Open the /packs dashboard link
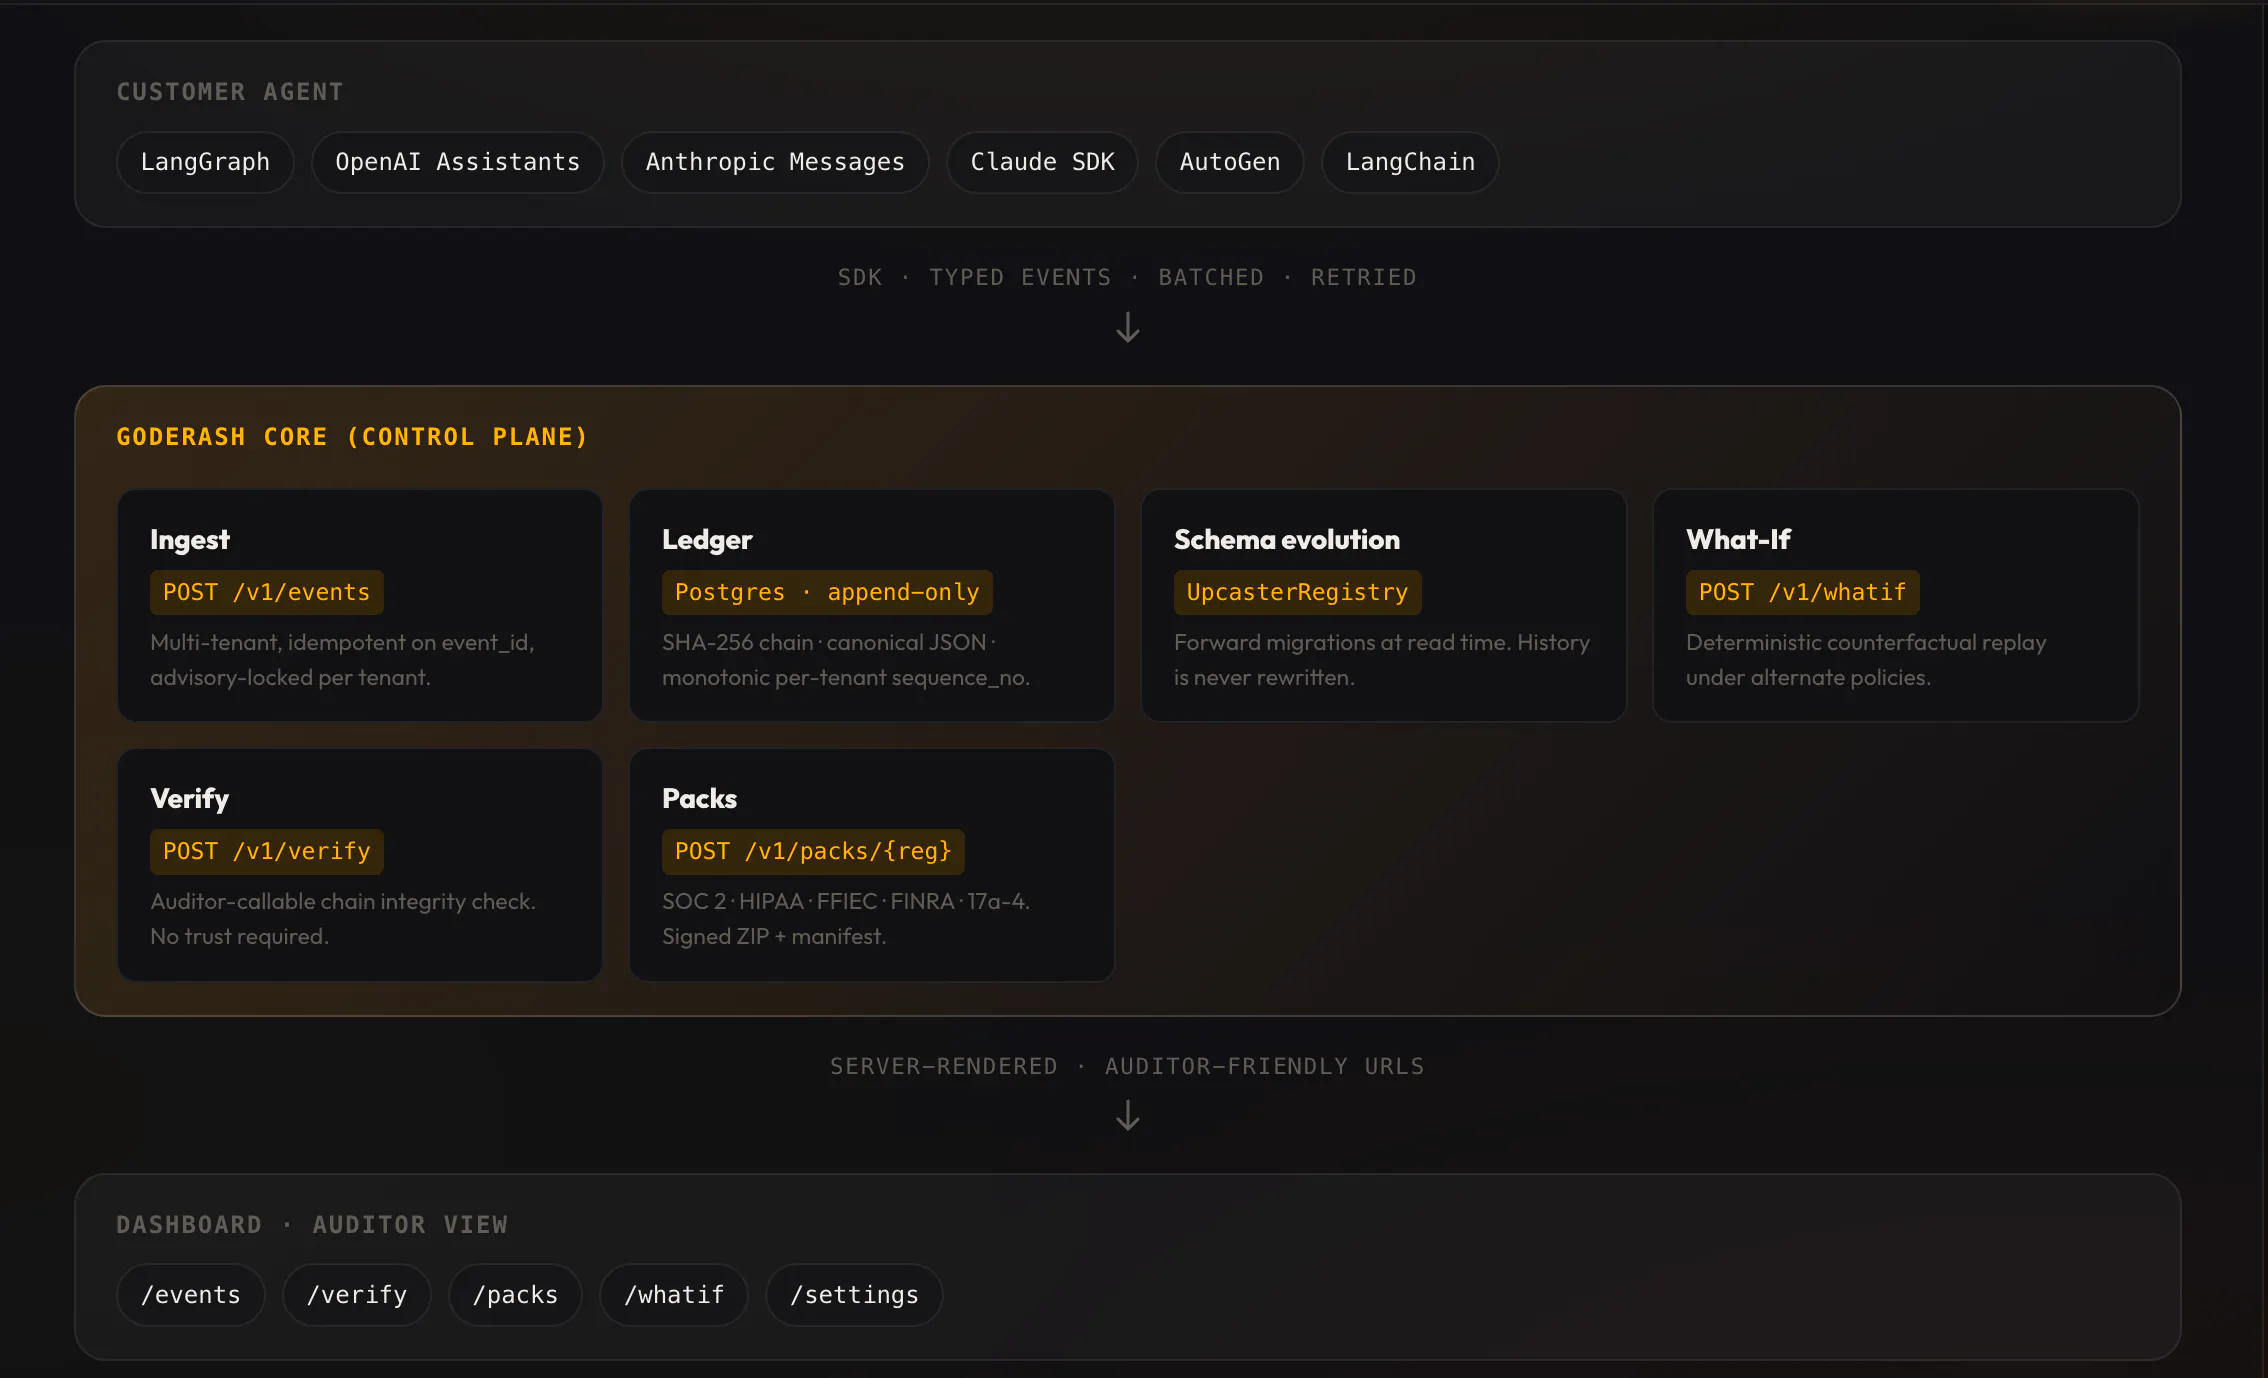Screen dimensions: 2268x1378 (x=515, y=1295)
